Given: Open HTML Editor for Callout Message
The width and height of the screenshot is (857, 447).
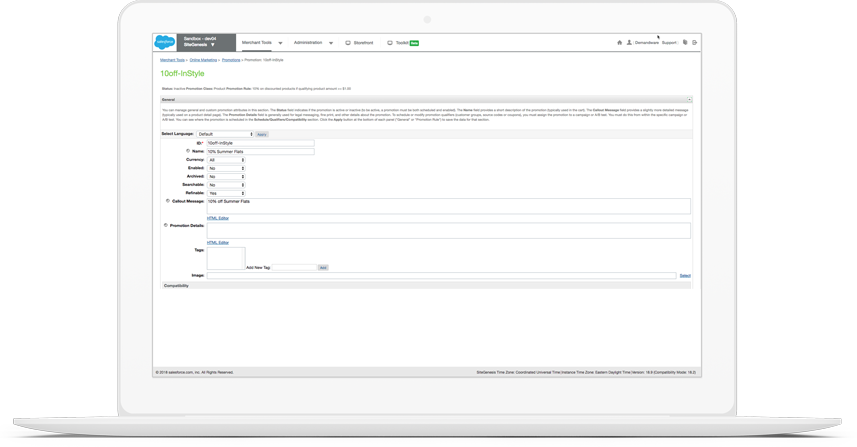Looking at the screenshot, I should tap(218, 218).
